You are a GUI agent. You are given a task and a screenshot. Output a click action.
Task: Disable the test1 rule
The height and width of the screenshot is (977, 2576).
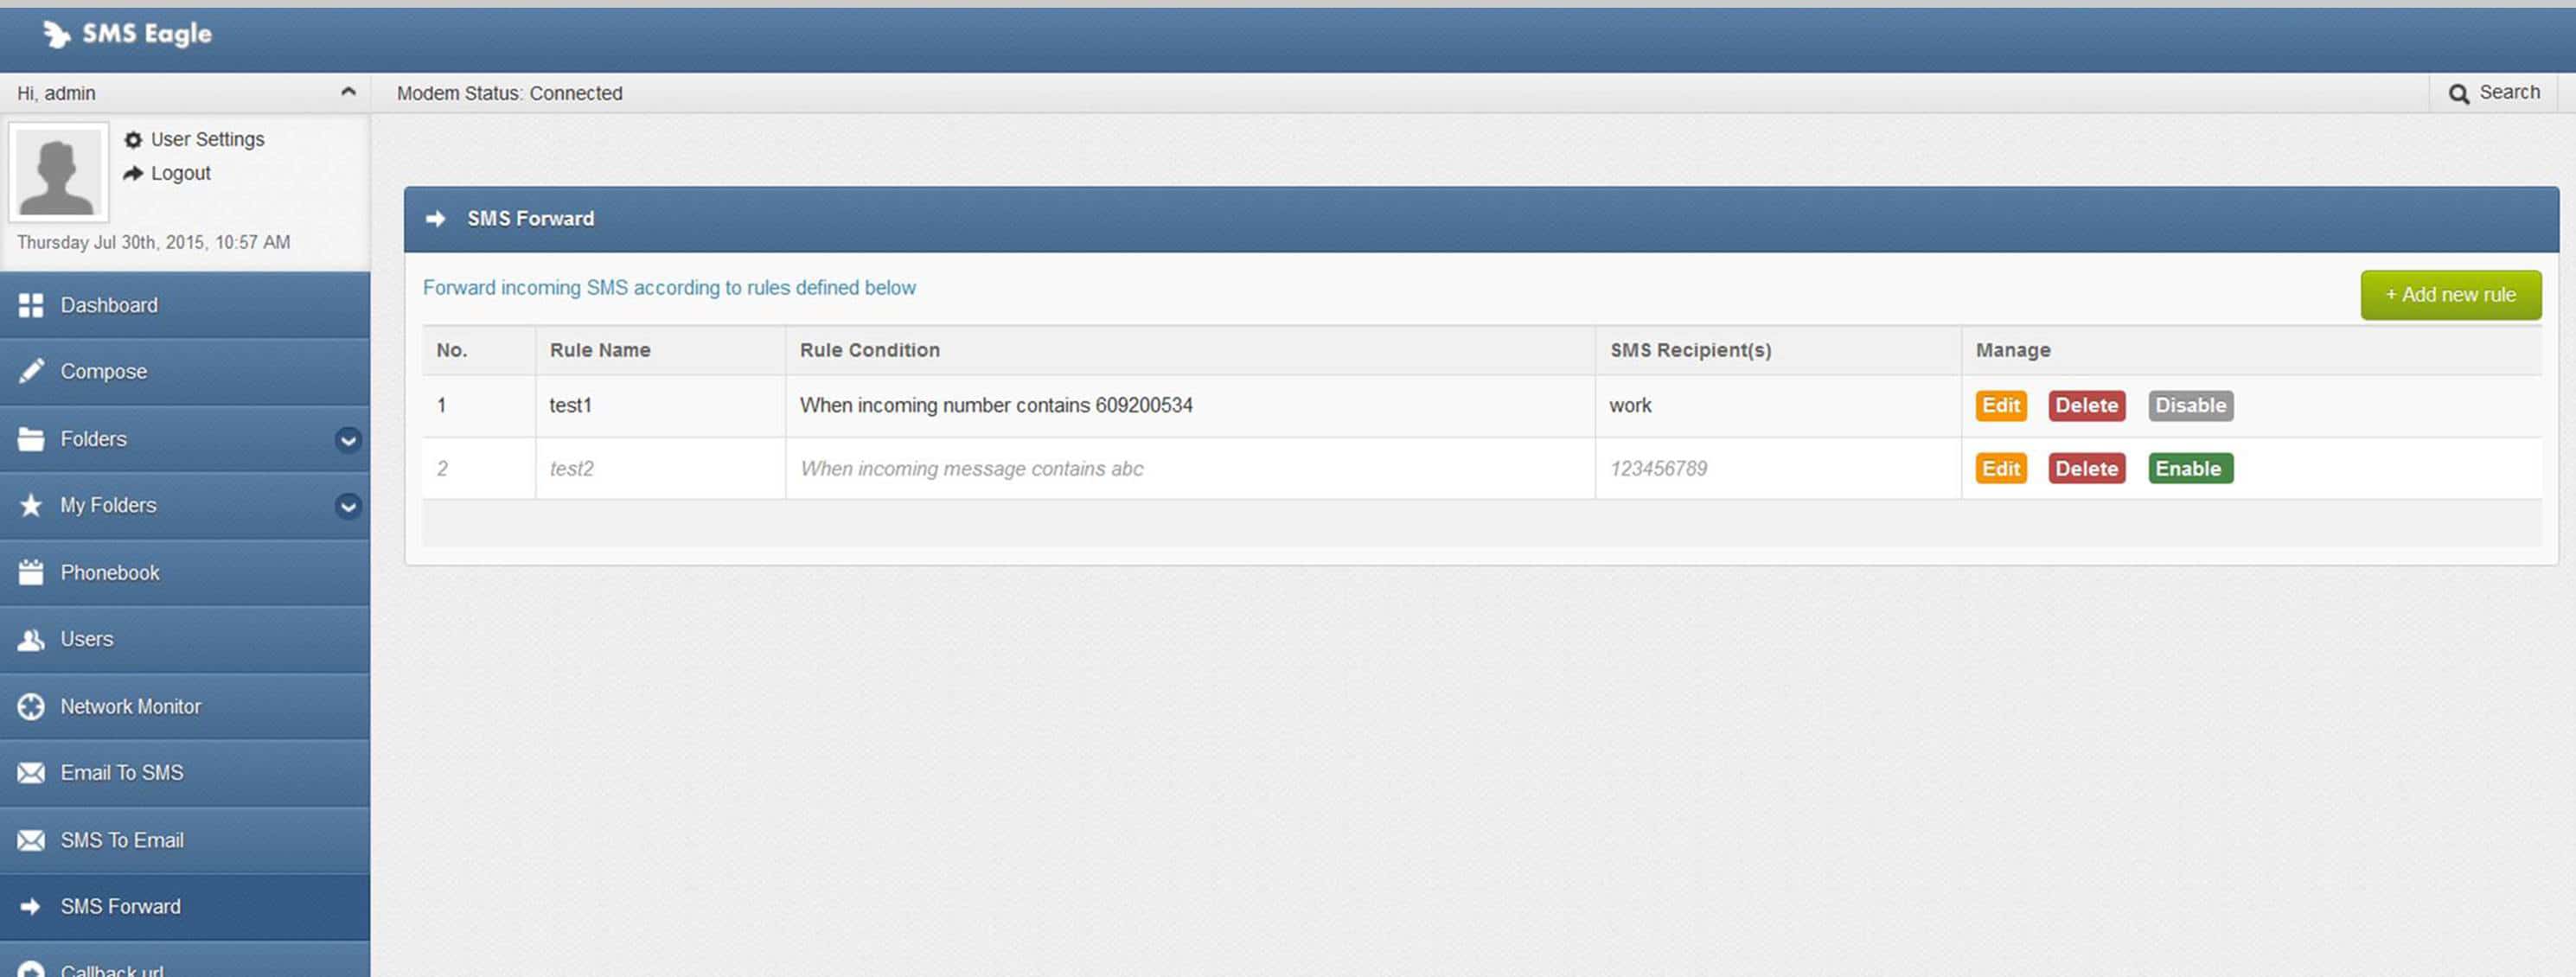pyautogui.click(x=2190, y=406)
